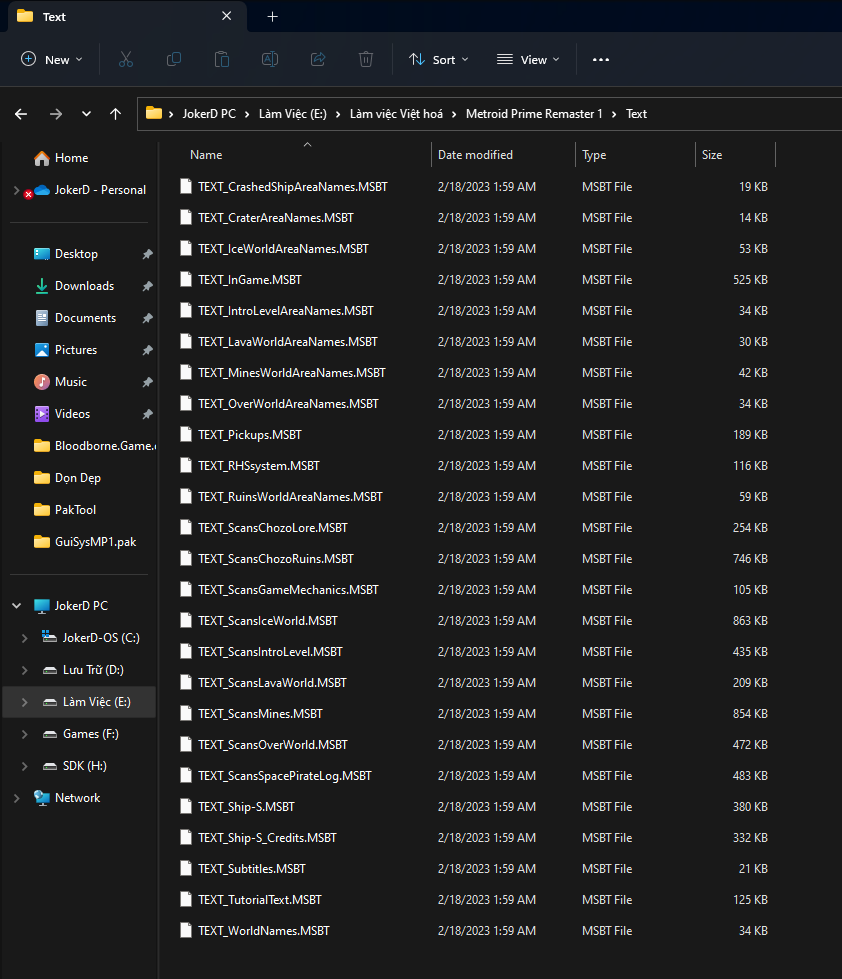Screen dimensions: 842x979
Task: Open the See more ellipsis icon
Action: pos(600,60)
